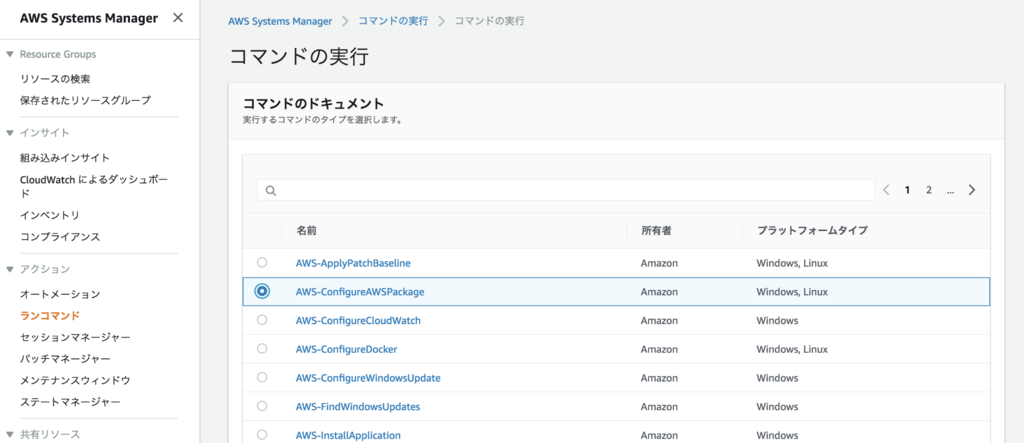Click Windows, Linux in AWS-ApplyPatchBaseline row
This screenshot has height=443, width=1024.
pyautogui.click(x=792, y=263)
